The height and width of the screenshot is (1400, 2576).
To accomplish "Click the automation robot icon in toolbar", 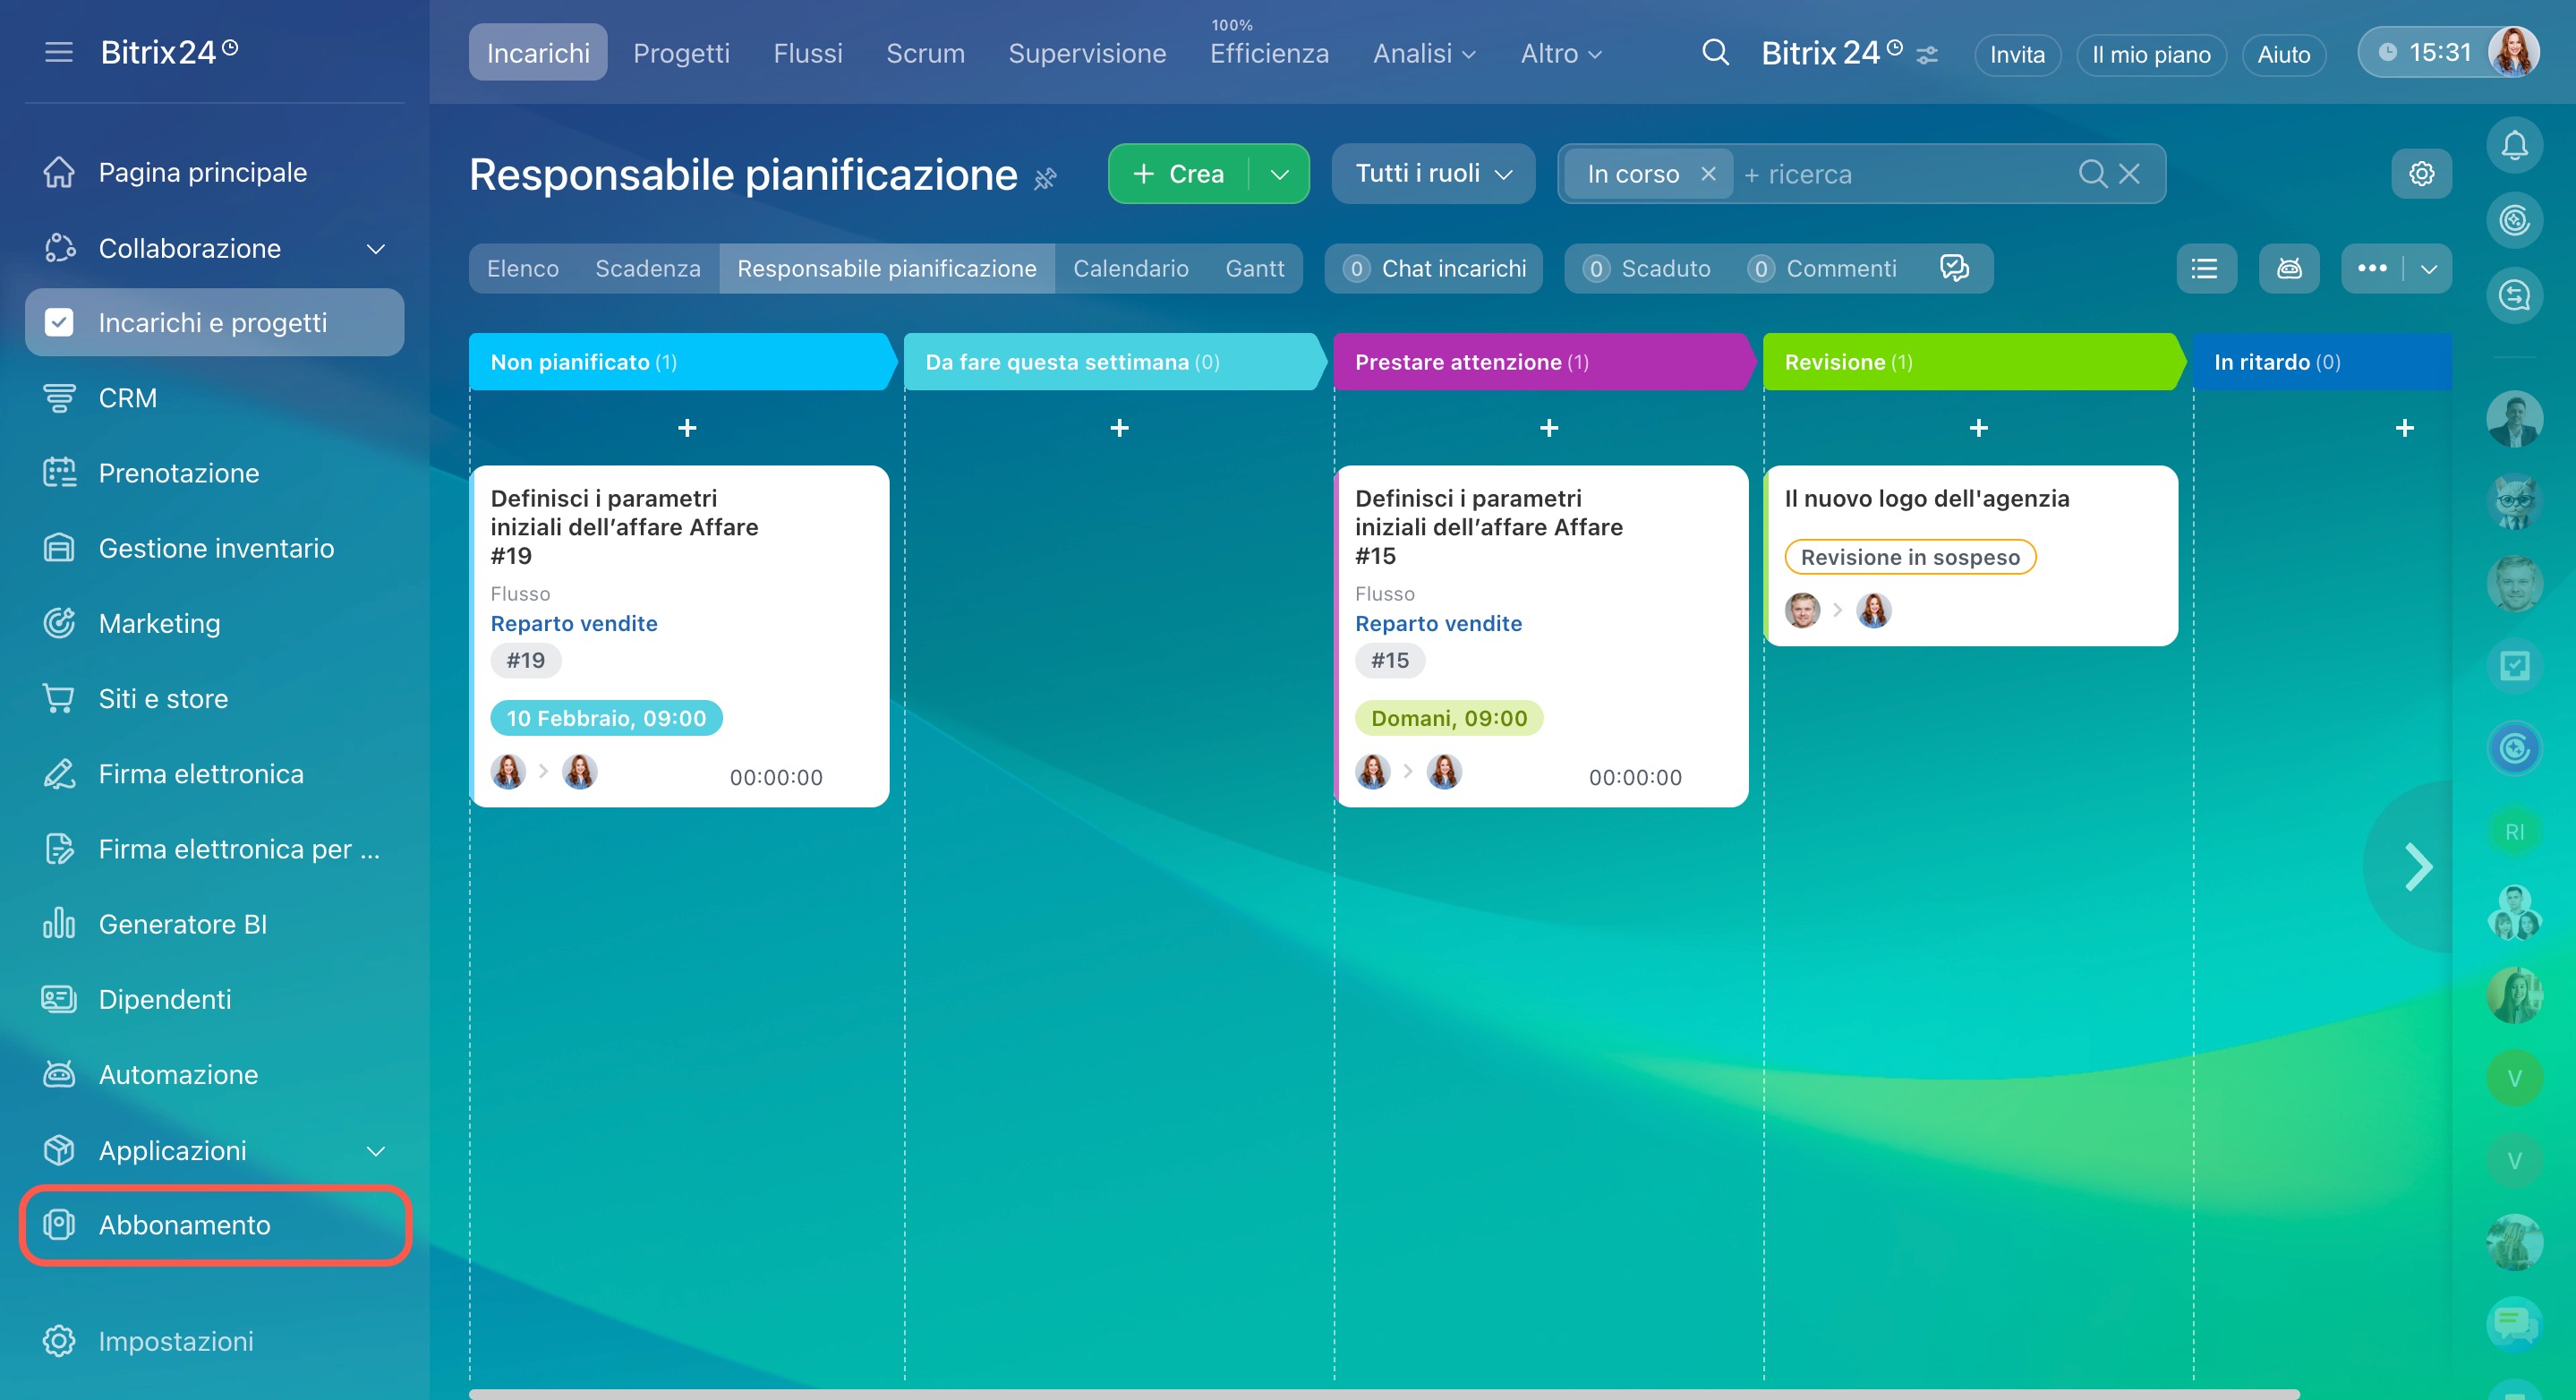I will click(2288, 268).
